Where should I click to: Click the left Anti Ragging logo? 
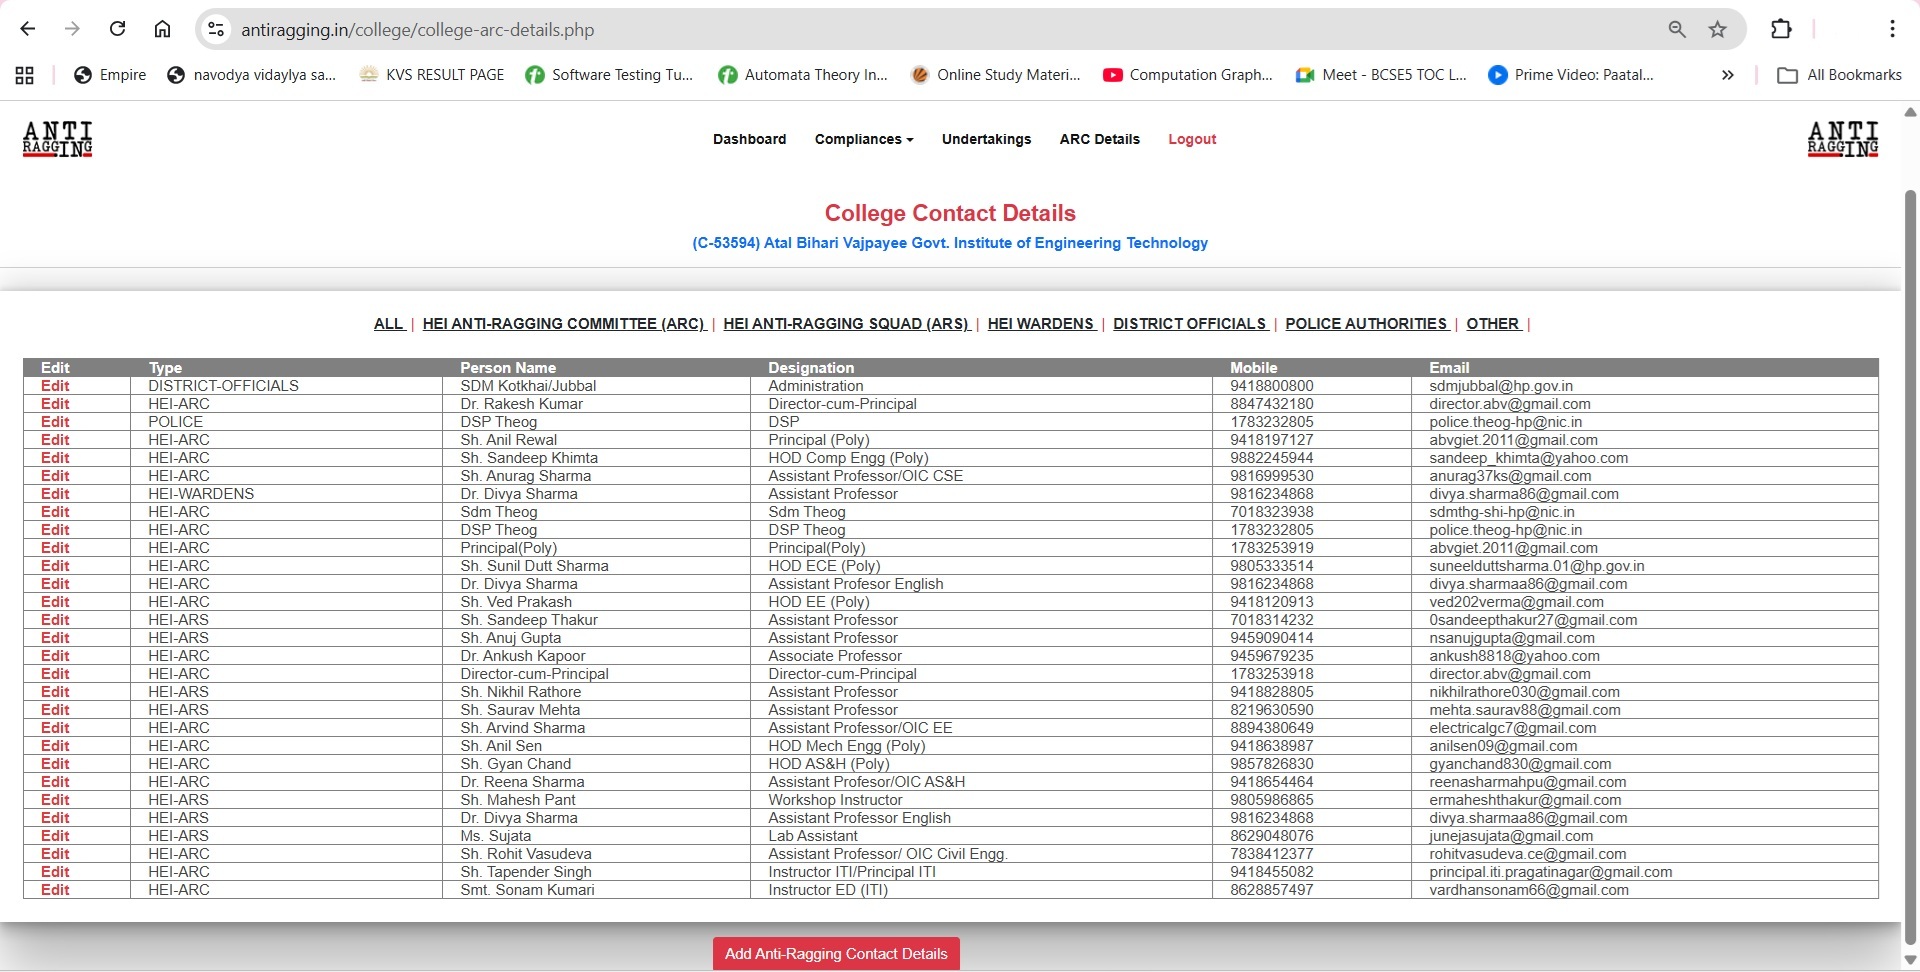coord(58,139)
